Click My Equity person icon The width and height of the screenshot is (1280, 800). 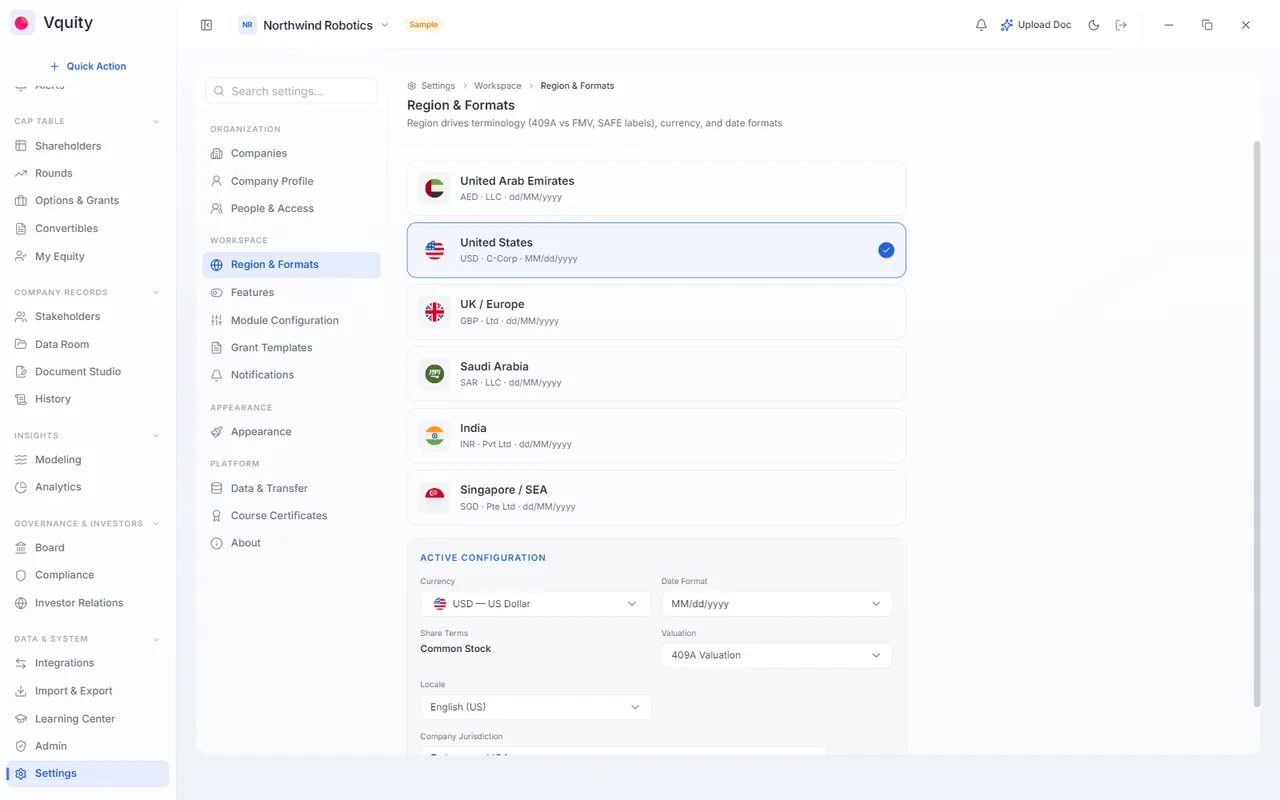point(21,256)
